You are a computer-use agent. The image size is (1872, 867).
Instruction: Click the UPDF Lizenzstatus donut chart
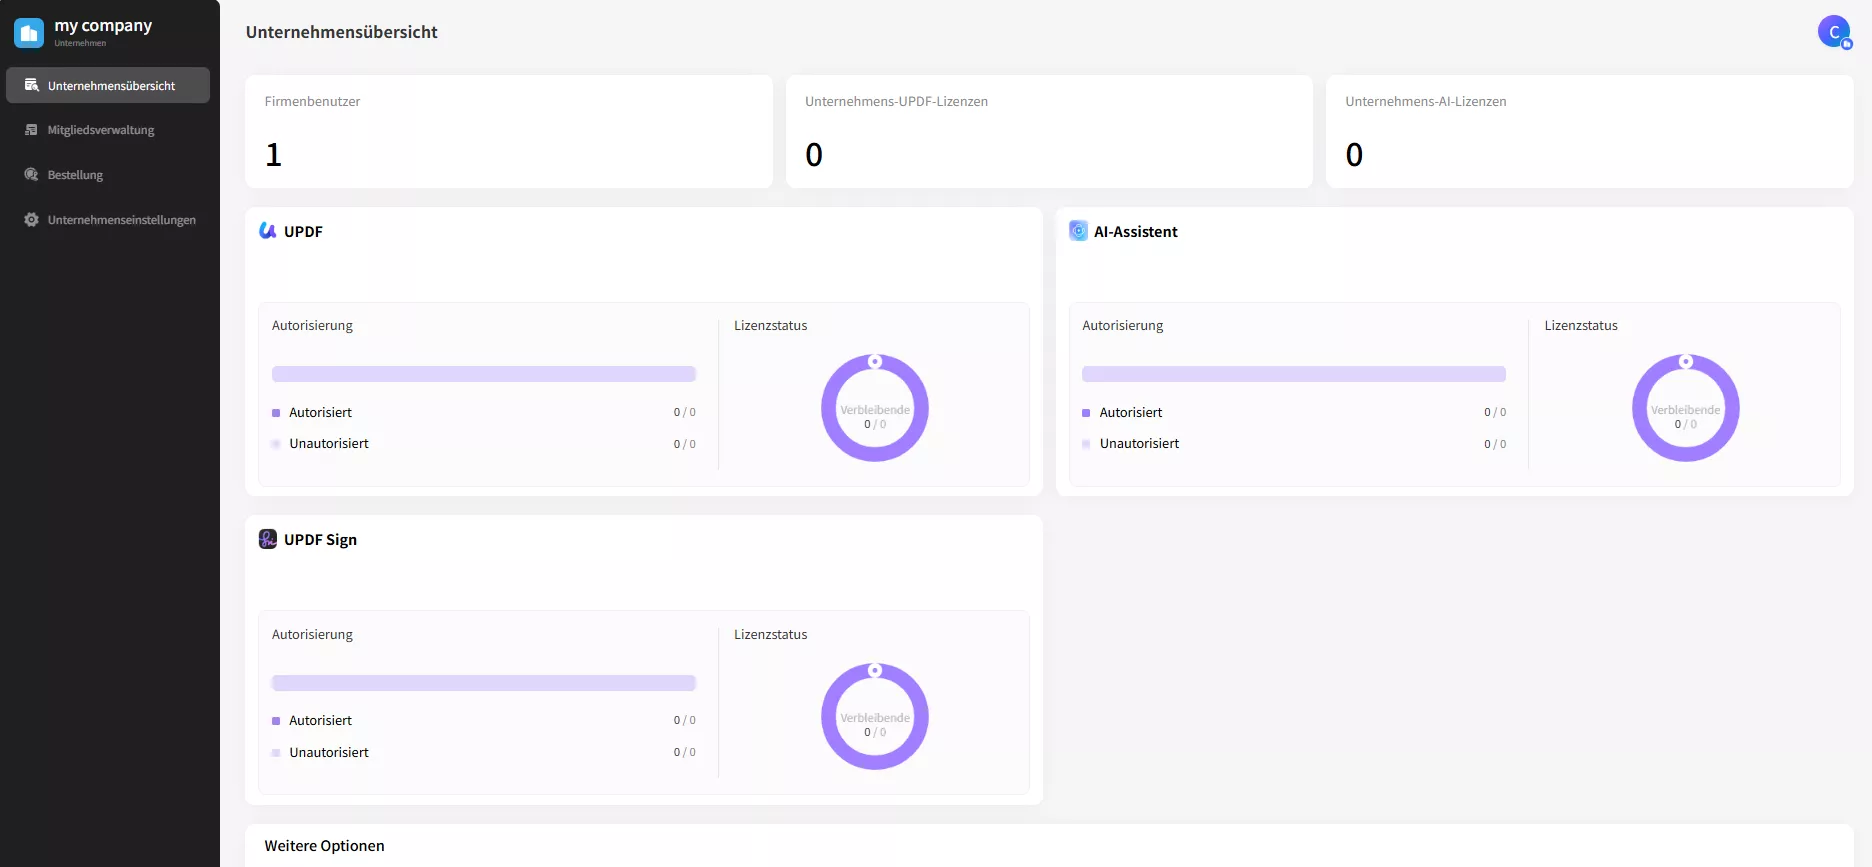[875, 408]
